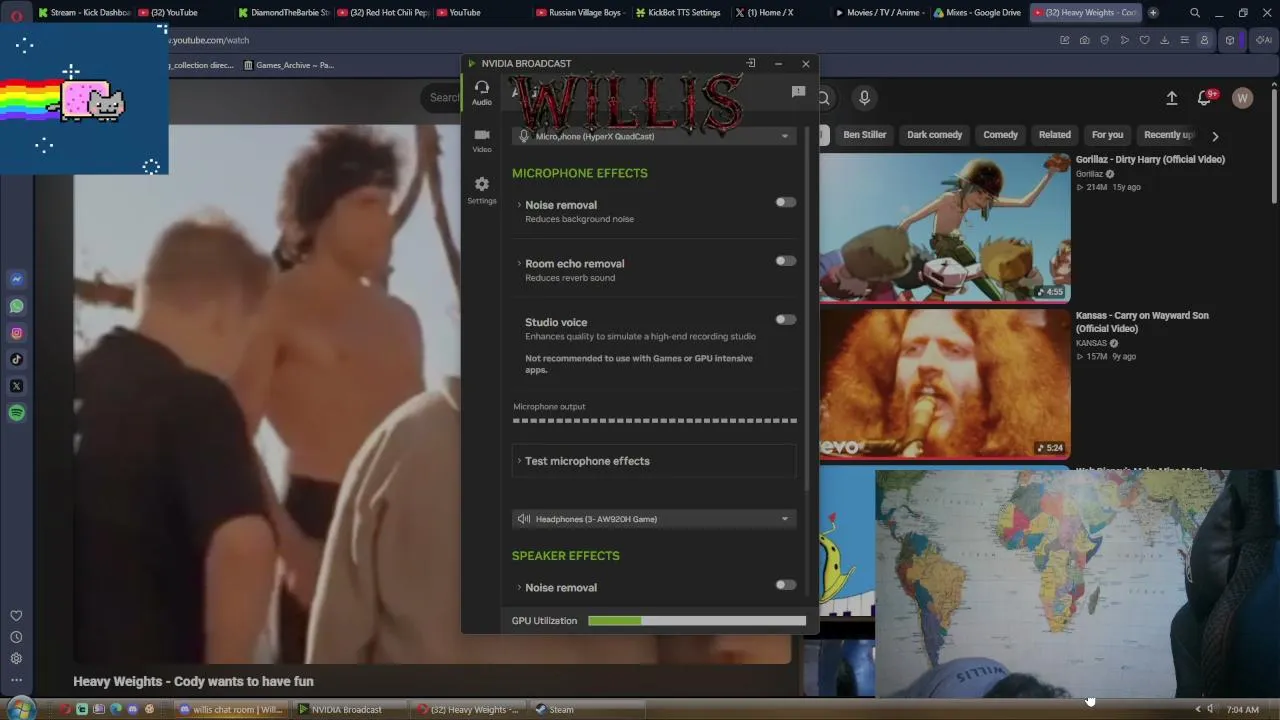Click the feedback icon in NVIDIA Broadcast

pyautogui.click(x=798, y=92)
